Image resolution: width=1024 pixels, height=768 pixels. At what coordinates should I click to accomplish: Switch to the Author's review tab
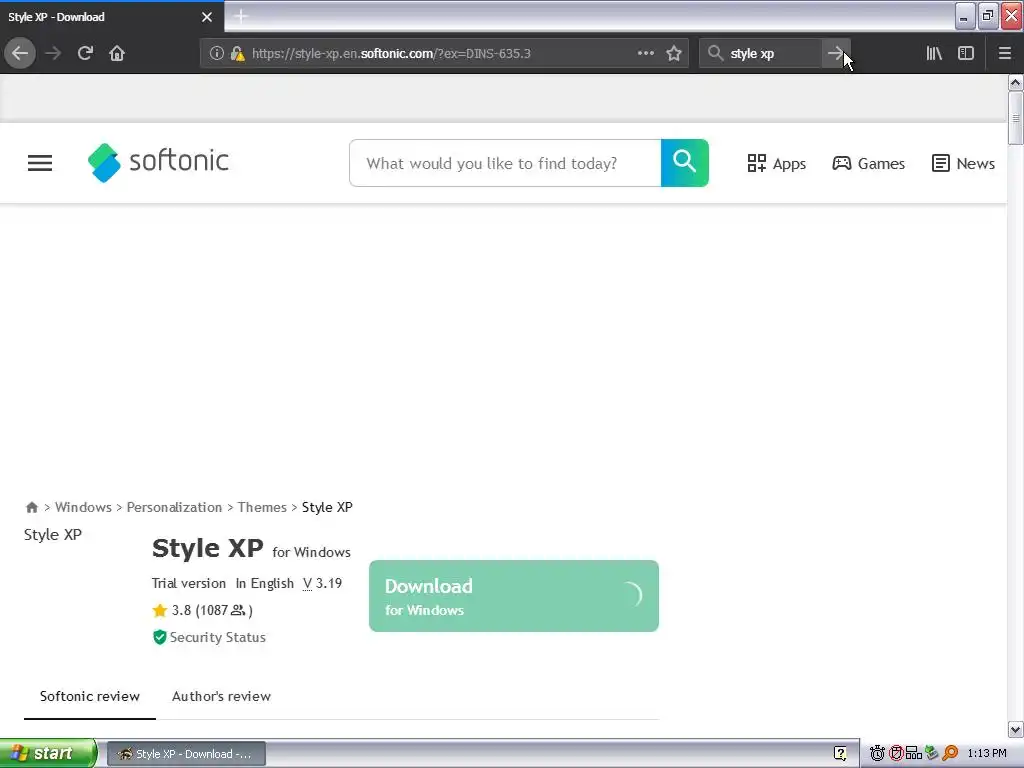[x=221, y=696]
